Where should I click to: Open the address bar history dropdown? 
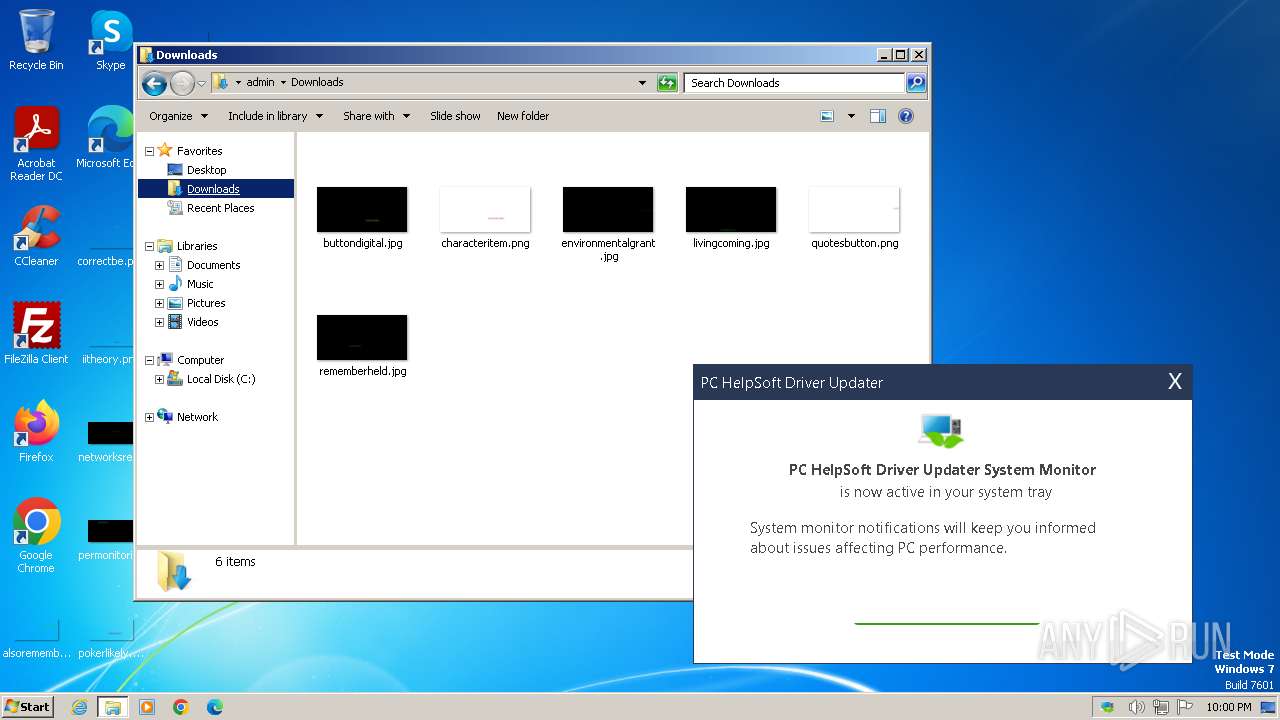pos(642,83)
